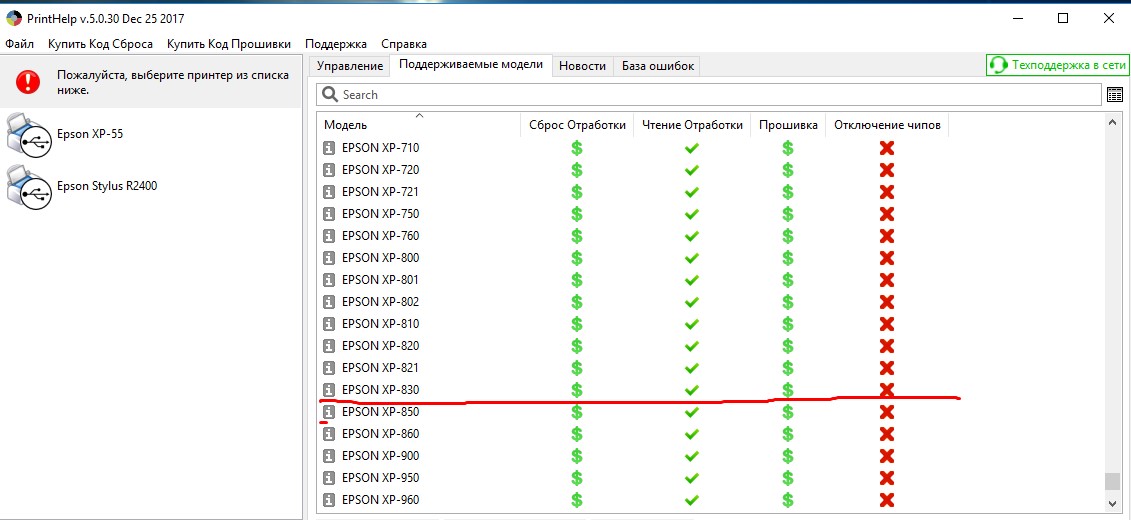Image resolution: width=1131 pixels, height=520 pixels.
Task: Click the Search input field
Action: [708, 94]
